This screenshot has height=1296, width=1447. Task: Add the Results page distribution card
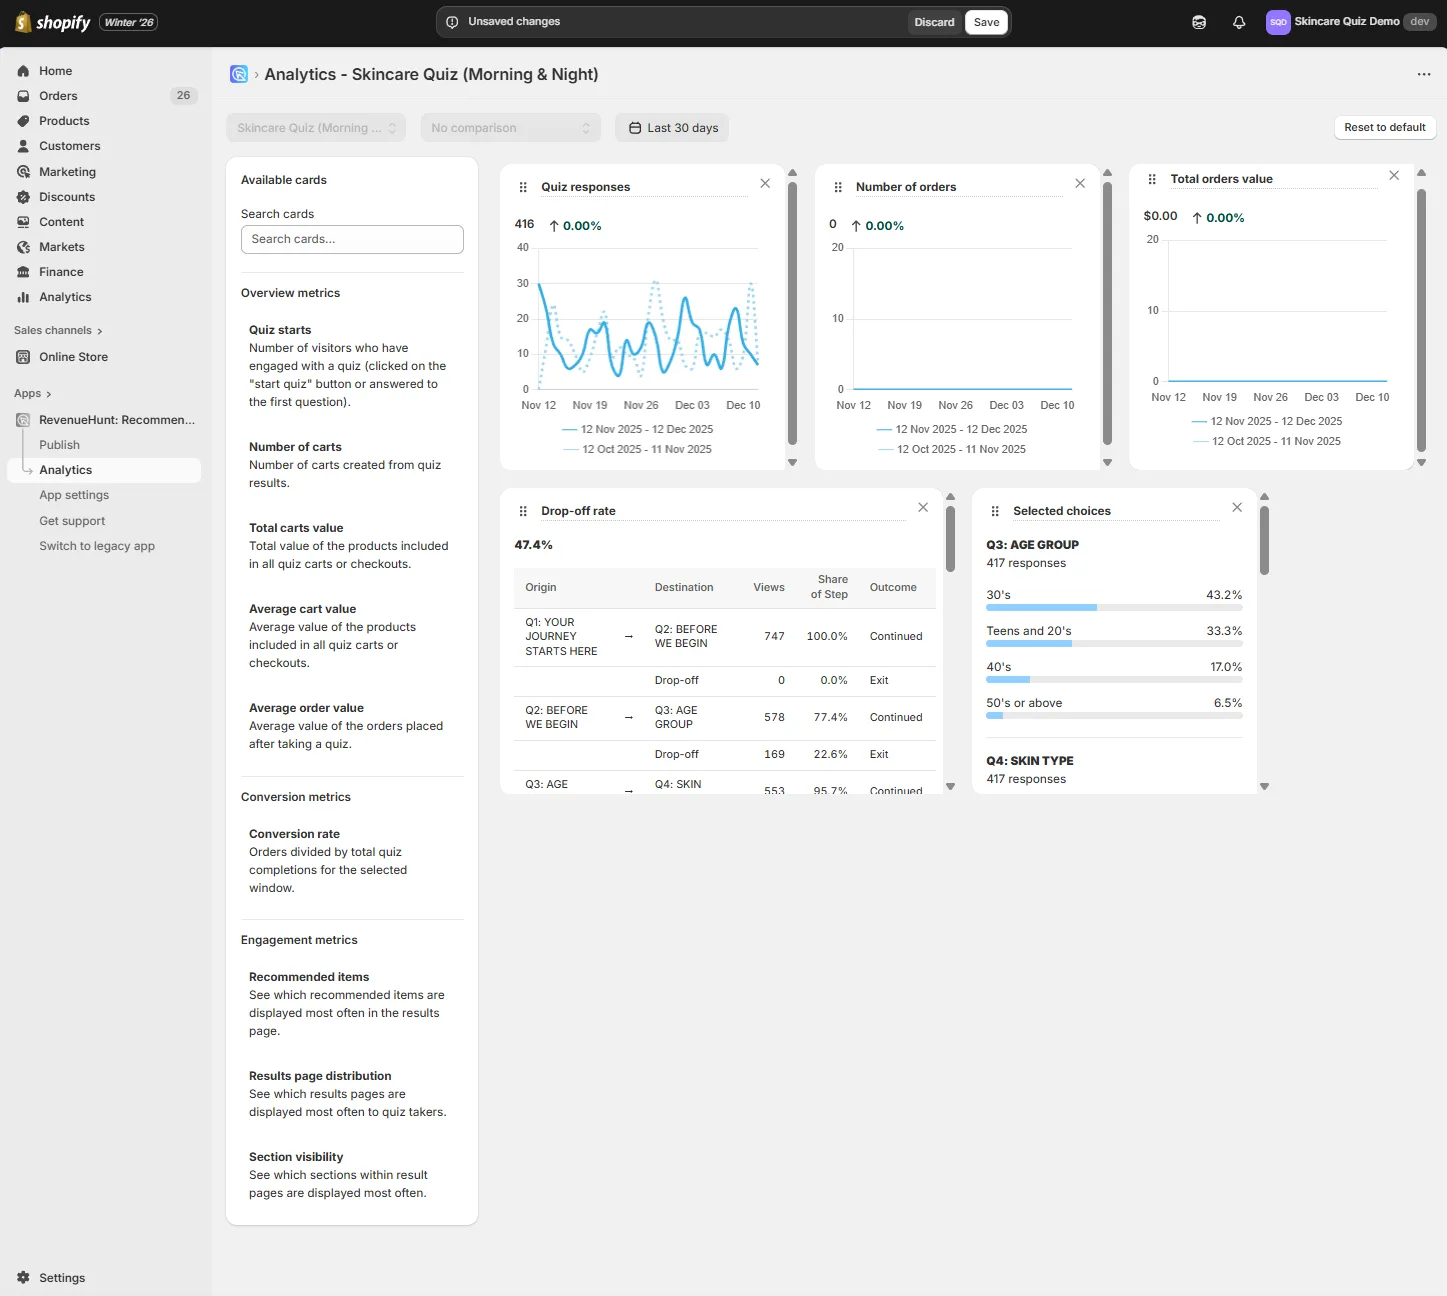point(352,1094)
